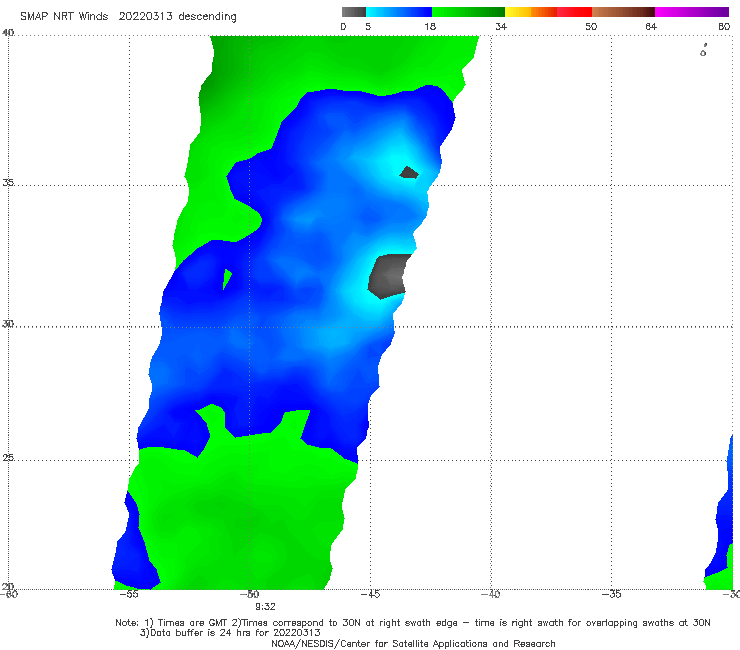Click the latitude axis label '35'

pos(8,182)
